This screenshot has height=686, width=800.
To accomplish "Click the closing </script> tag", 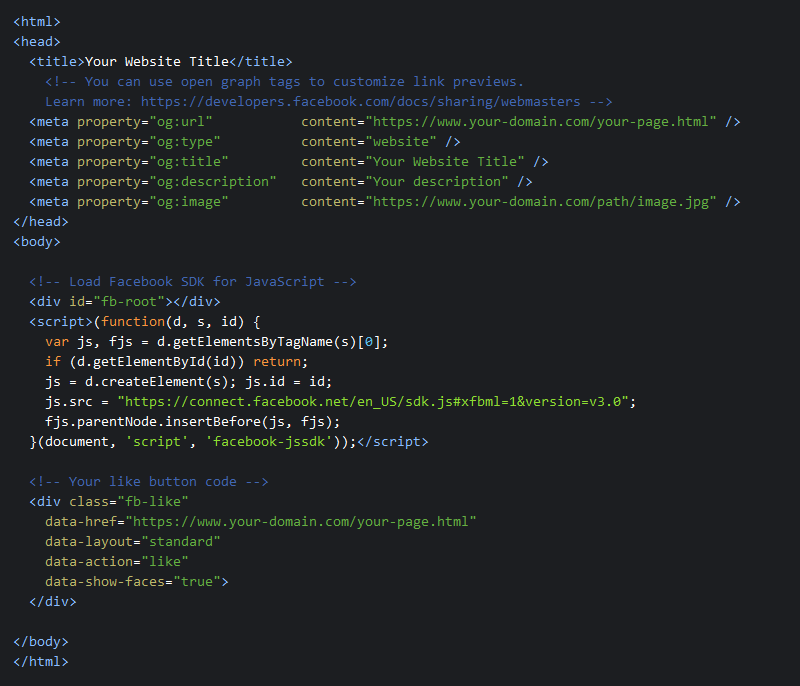I will 393,442.
